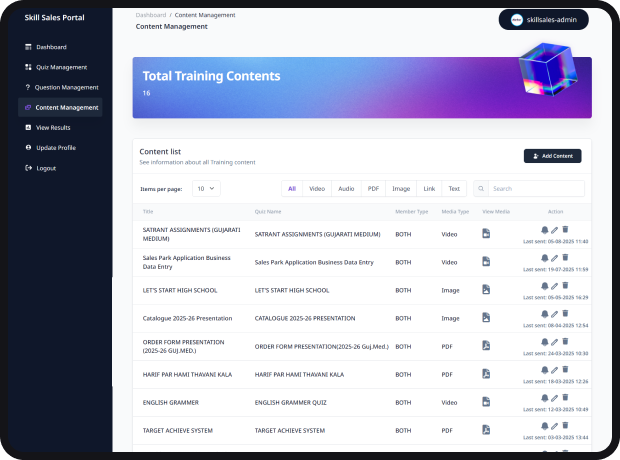Screen dimensions: 620x460
Task: Open Question Management in sidebar
Action: click(x=61, y=87)
